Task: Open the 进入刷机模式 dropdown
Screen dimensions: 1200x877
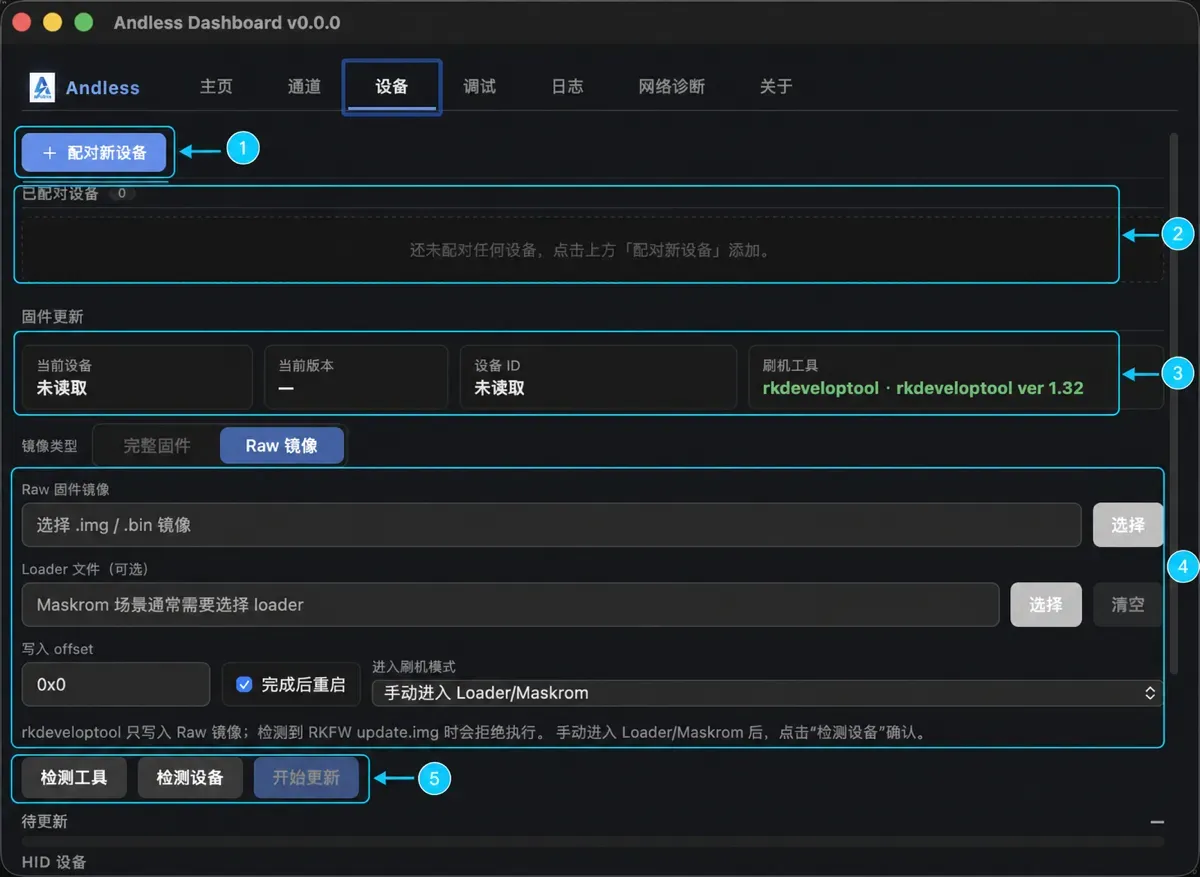Action: pyautogui.click(x=766, y=693)
